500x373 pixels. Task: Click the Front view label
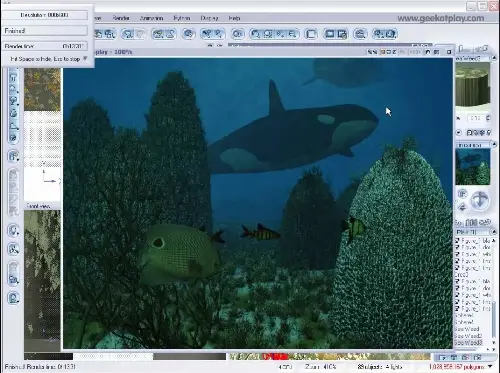pos(38,206)
